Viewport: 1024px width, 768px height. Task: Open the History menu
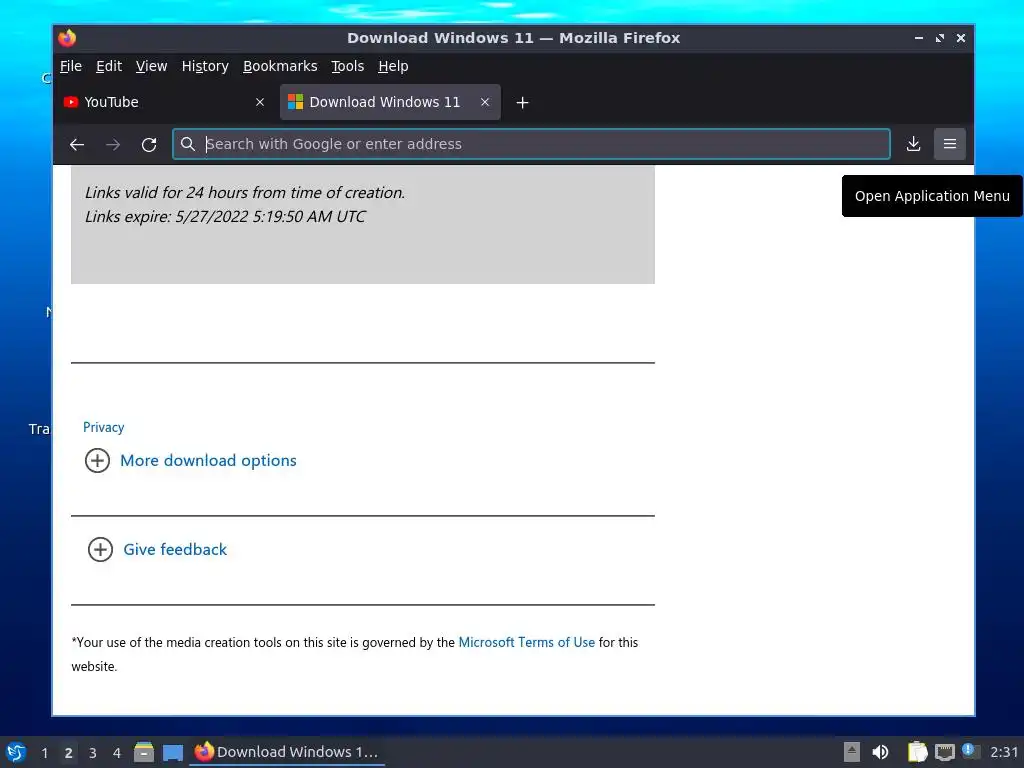click(x=205, y=66)
